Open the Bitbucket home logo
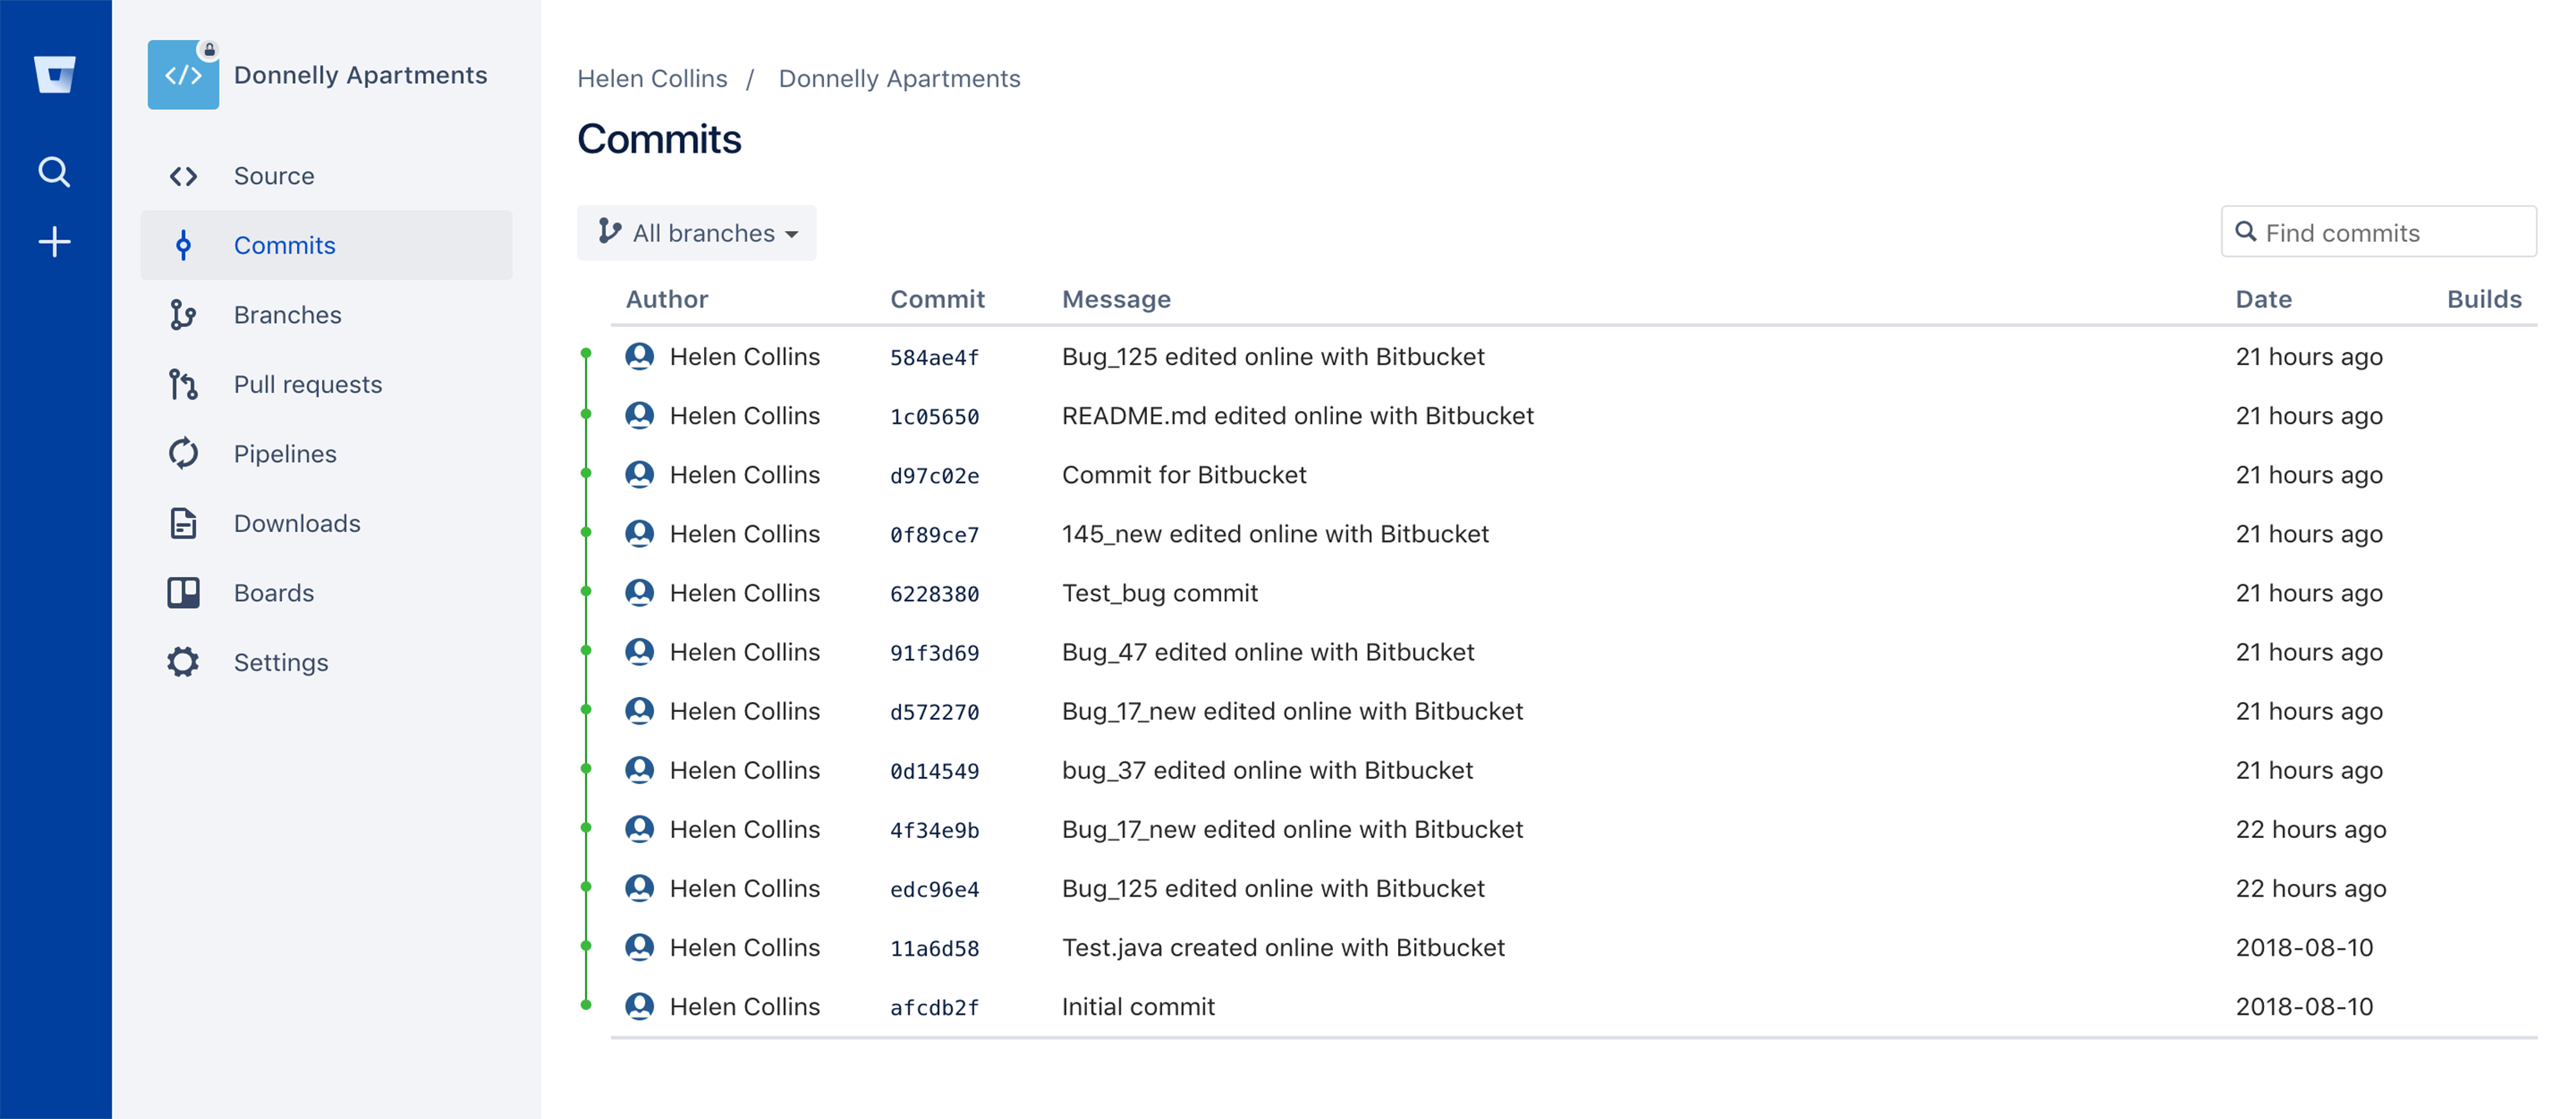The width and height of the screenshot is (2576, 1119). click(x=55, y=73)
